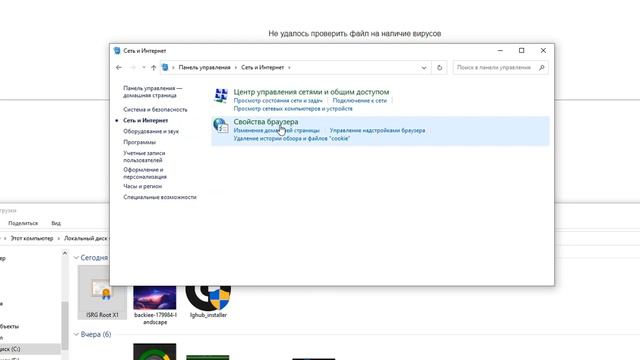Click Панель управления breadcrumb
640x360 pixels.
[x=204, y=67]
